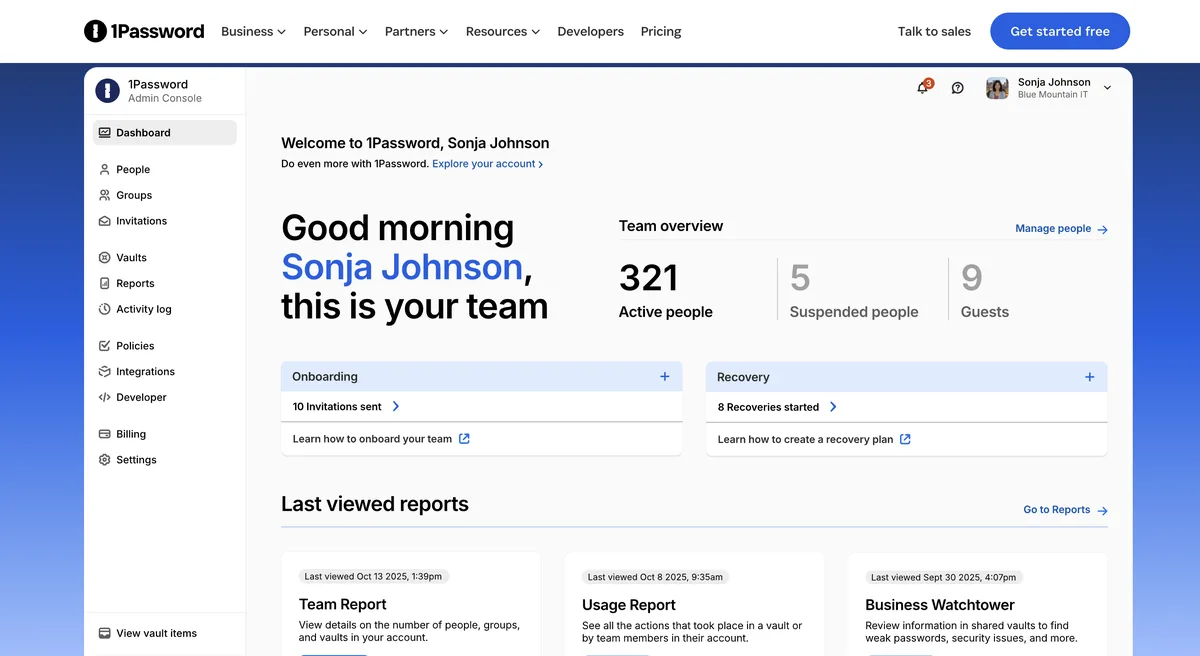Click external link icon for recovery plan
The height and width of the screenshot is (656, 1200).
pyautogui.click(x=905, y=439)
